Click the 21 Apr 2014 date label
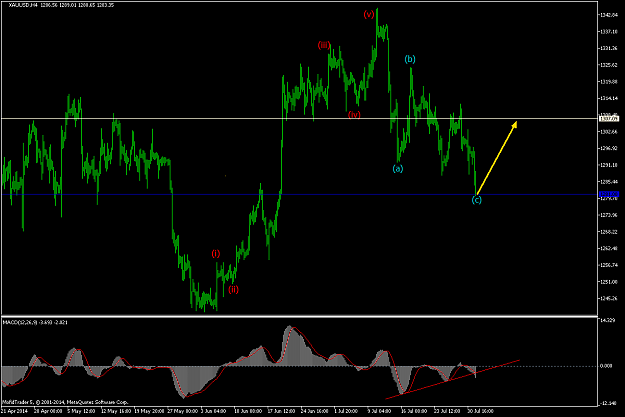This screenshot has height=417, width=625. click(x=15, y=411)
